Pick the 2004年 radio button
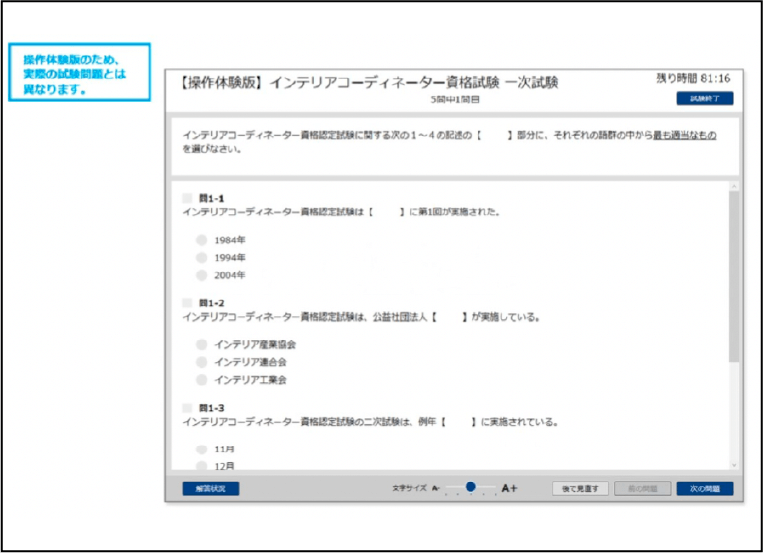 pyautogui.click(x=202, y=275)
